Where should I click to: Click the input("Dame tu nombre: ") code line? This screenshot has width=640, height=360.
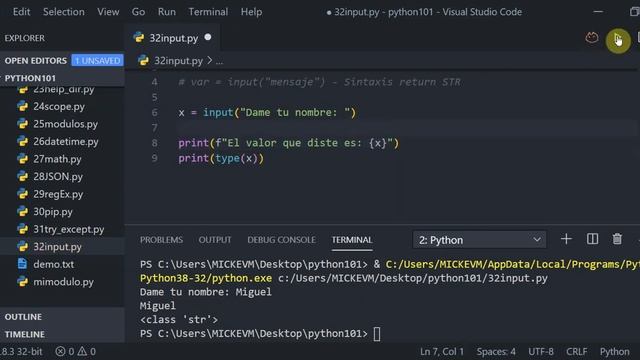coord(267,113)
